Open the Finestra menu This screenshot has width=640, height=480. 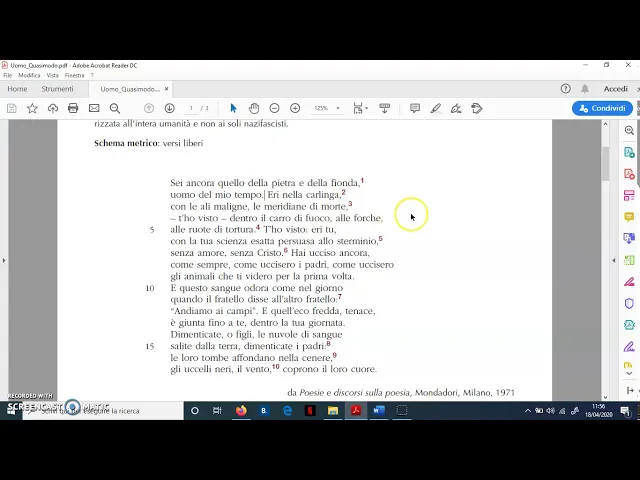click(x=74, y=76)
